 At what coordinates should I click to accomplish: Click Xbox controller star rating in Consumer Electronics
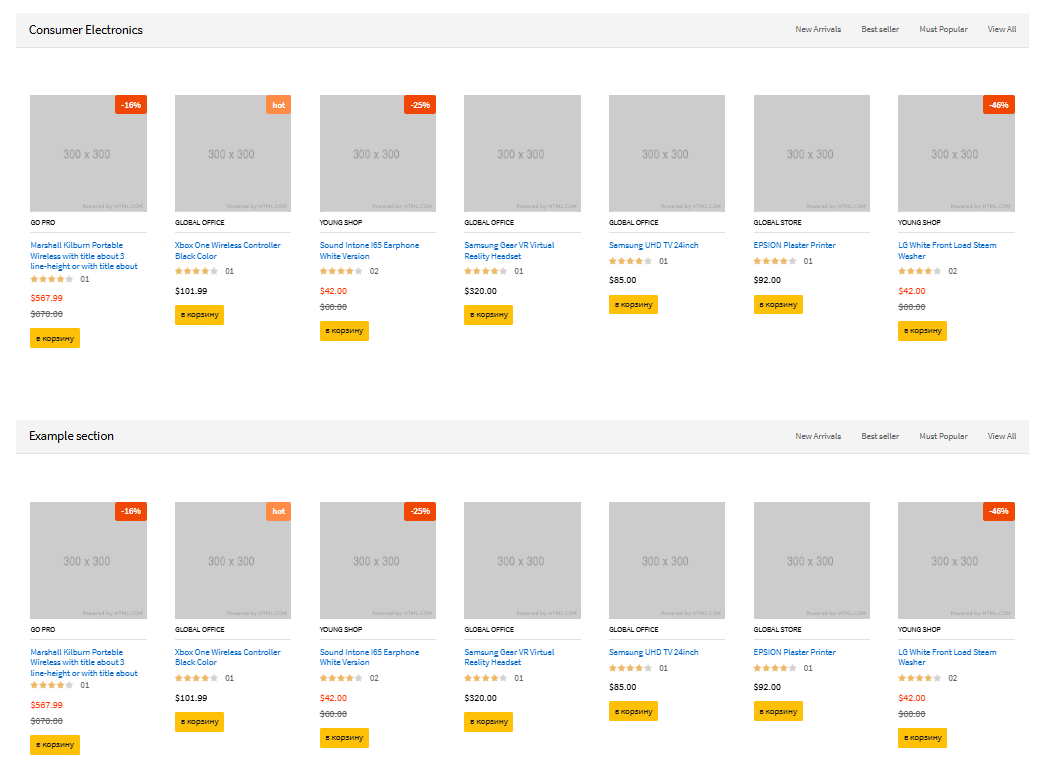point(196,271)
